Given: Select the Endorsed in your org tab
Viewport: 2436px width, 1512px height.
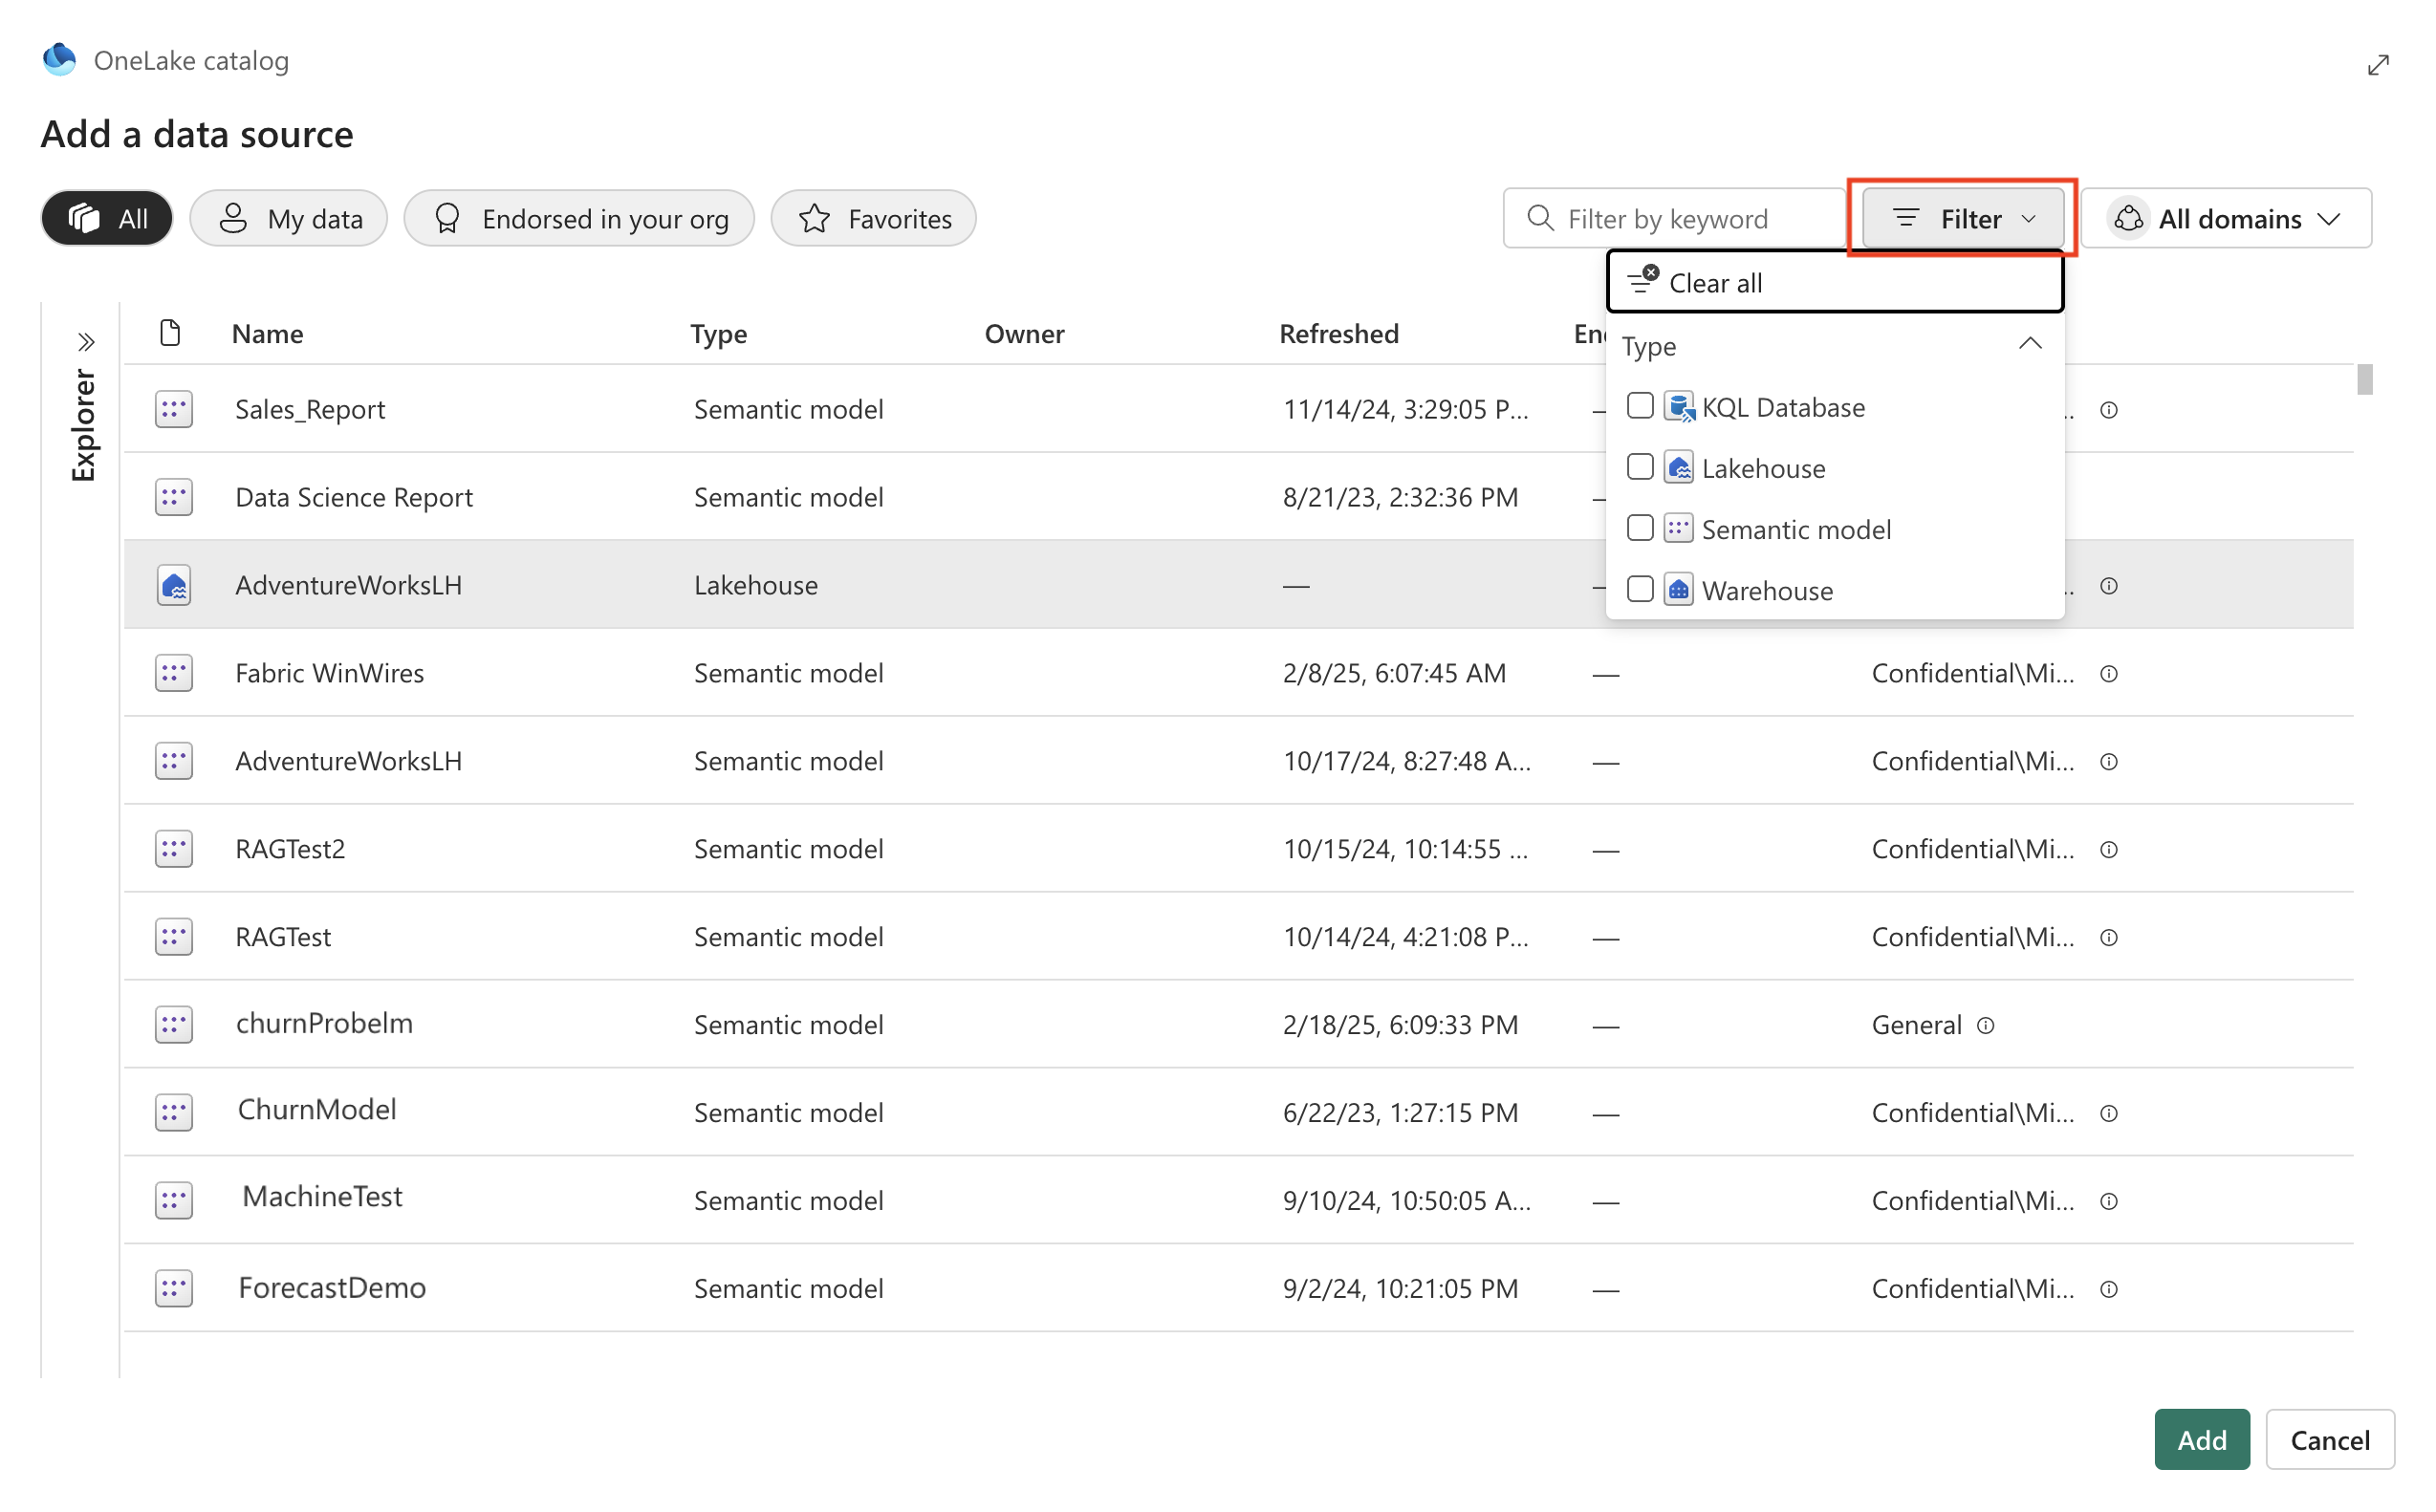Looking at the screenshot, I should coord(579,218).
